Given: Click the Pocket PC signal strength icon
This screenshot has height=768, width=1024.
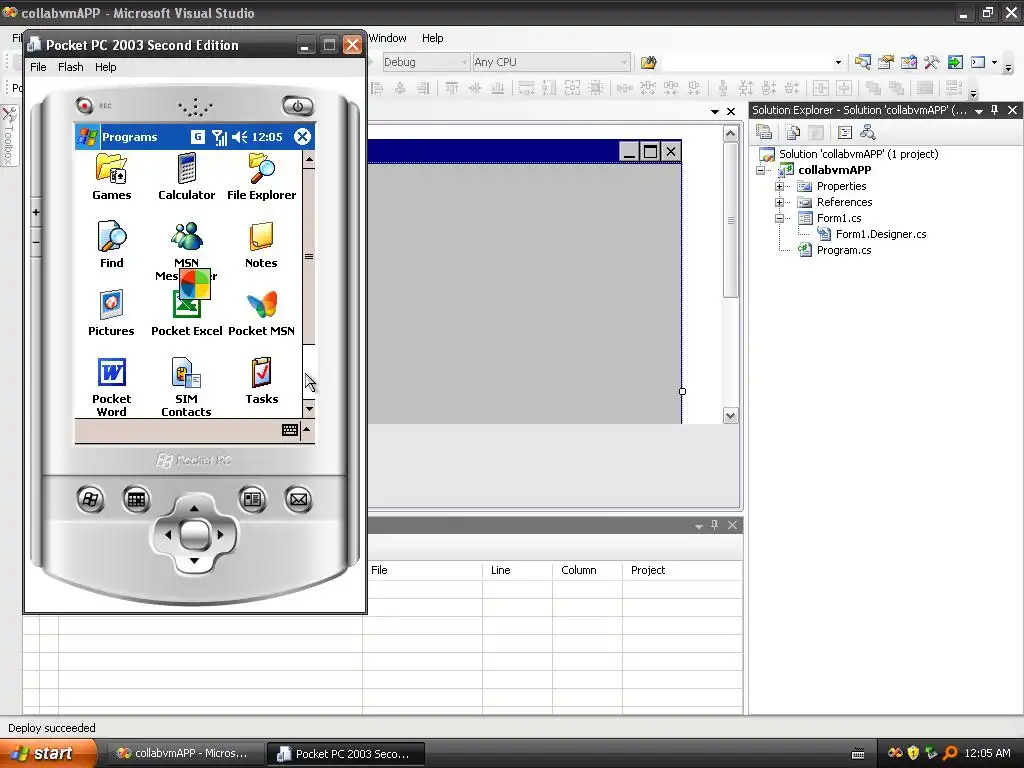Looking at the screenshot, I should click(219, 137).
